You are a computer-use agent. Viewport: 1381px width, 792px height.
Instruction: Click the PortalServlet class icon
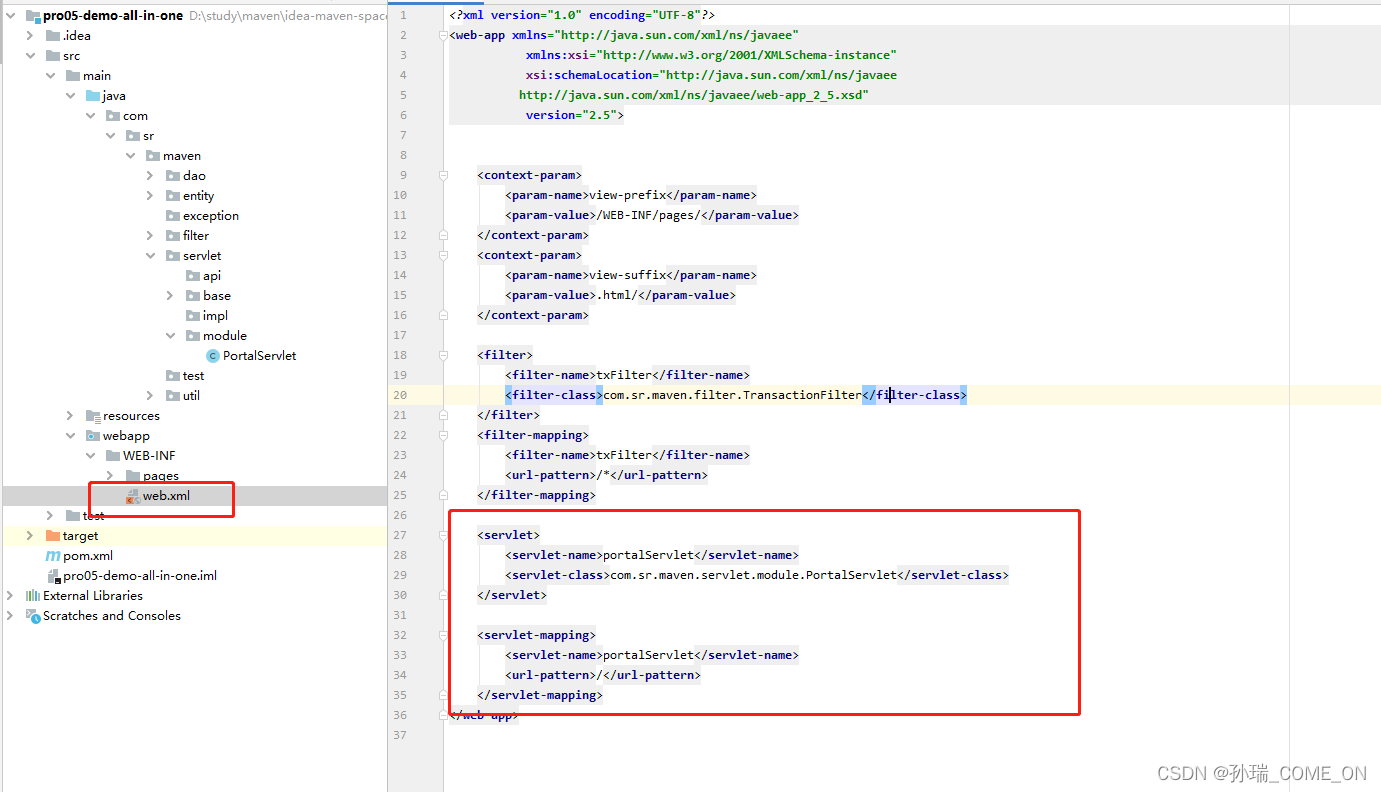click(x=212, y=356)
